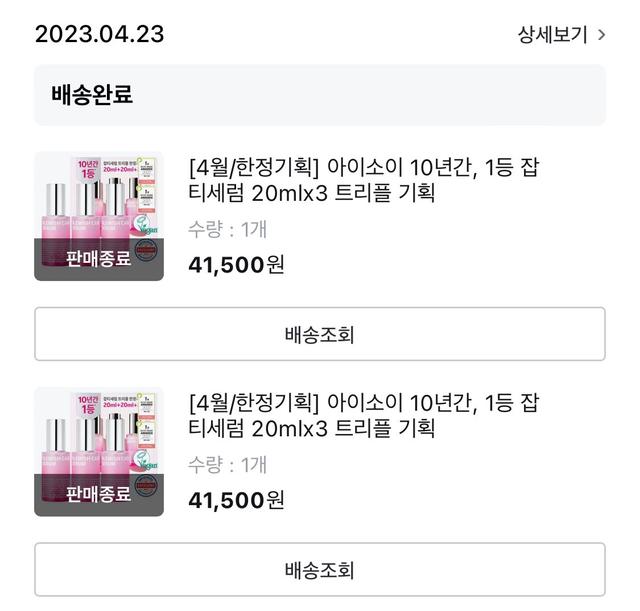Click the 배송완료 delivery status banner
Image resolution: width=640 pixels, height=611 pixels.
pyautogui.click(x=319, y=95)
